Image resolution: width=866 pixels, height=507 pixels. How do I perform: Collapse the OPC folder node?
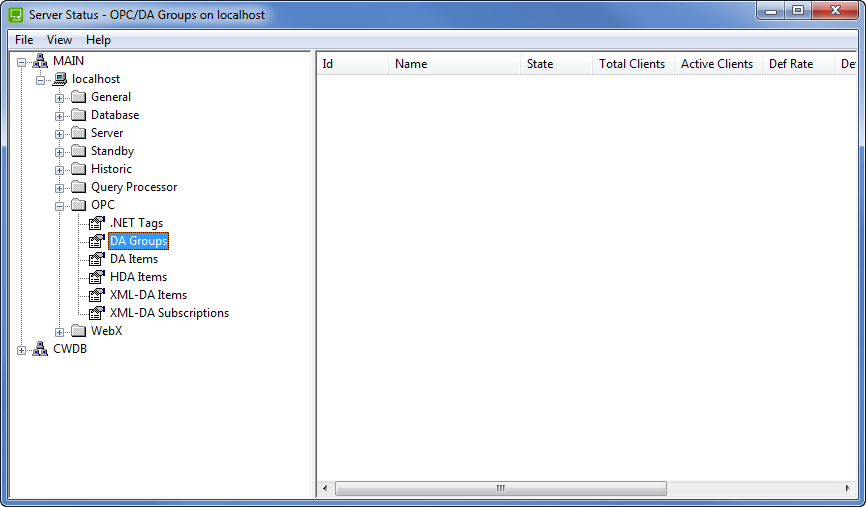60,206
